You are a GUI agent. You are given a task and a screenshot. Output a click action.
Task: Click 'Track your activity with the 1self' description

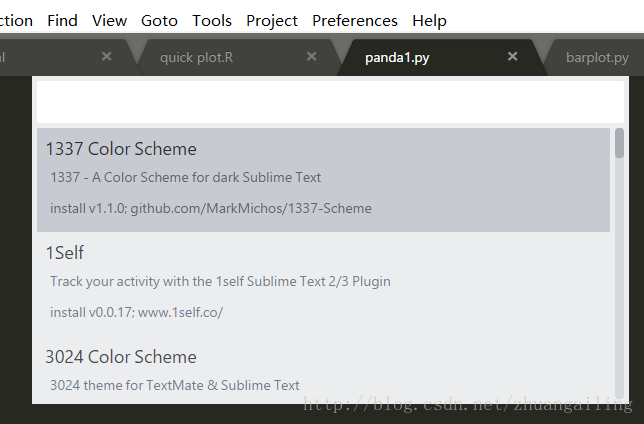220,281
